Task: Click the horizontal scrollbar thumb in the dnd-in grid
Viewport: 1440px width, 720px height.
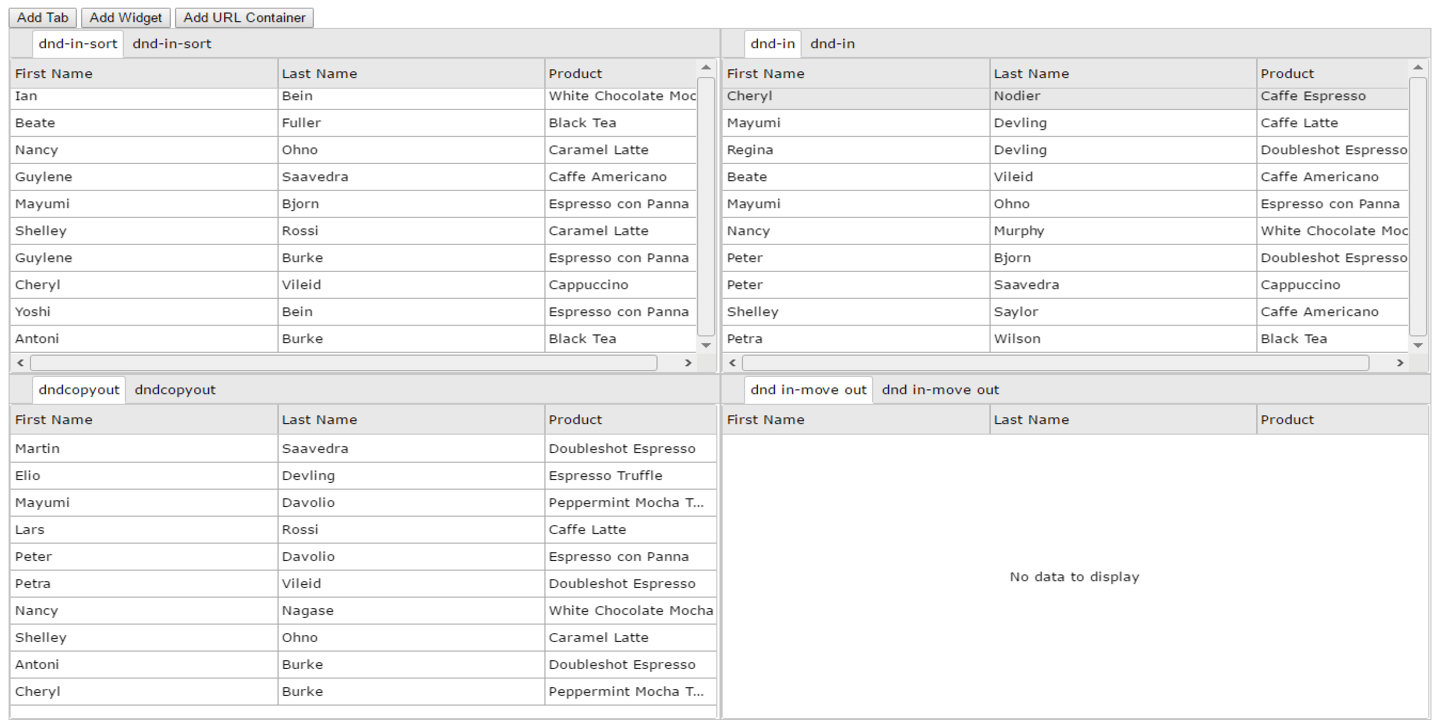Action: pos(1056,363)
